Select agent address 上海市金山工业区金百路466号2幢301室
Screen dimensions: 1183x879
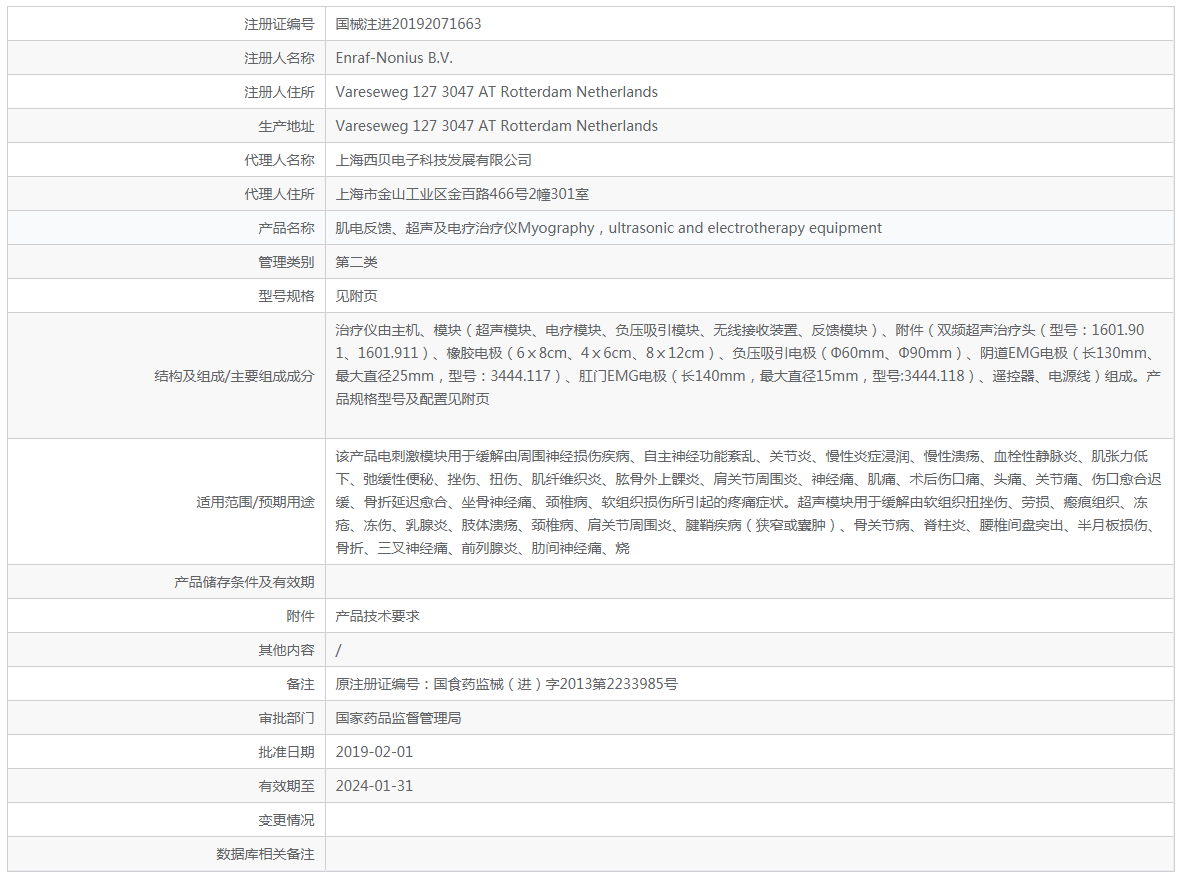tap(462, 194)
